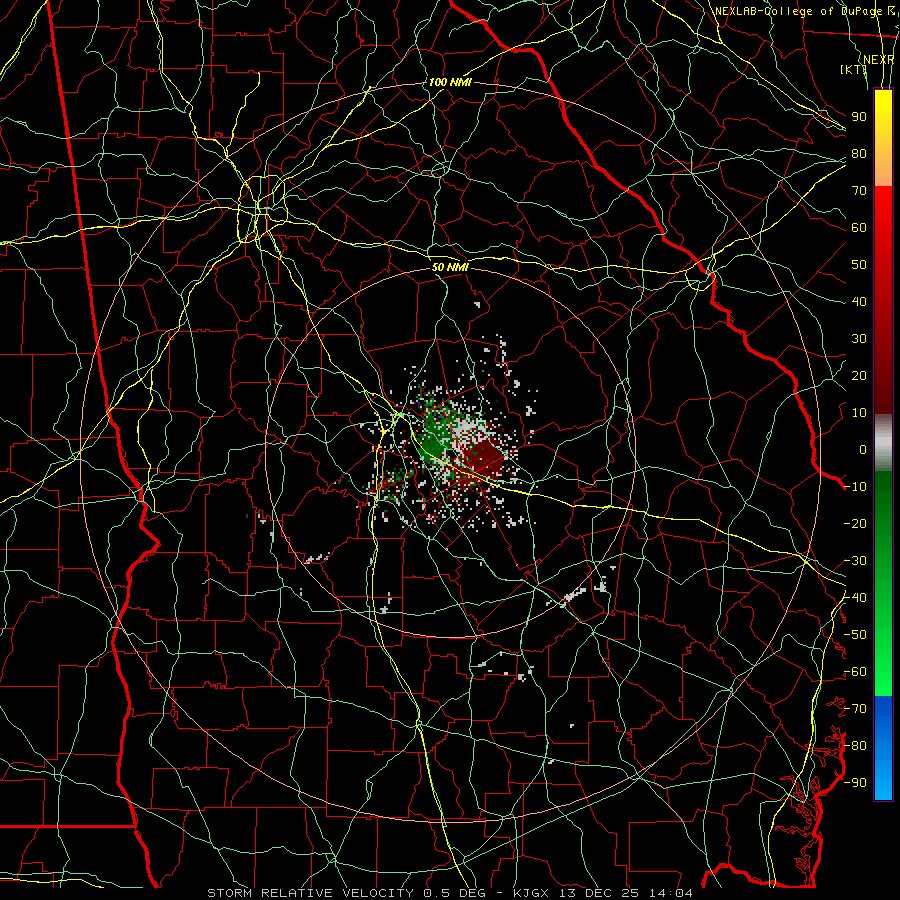
Task: Click the -50 value on velocity scale
Action: (855, 635)
